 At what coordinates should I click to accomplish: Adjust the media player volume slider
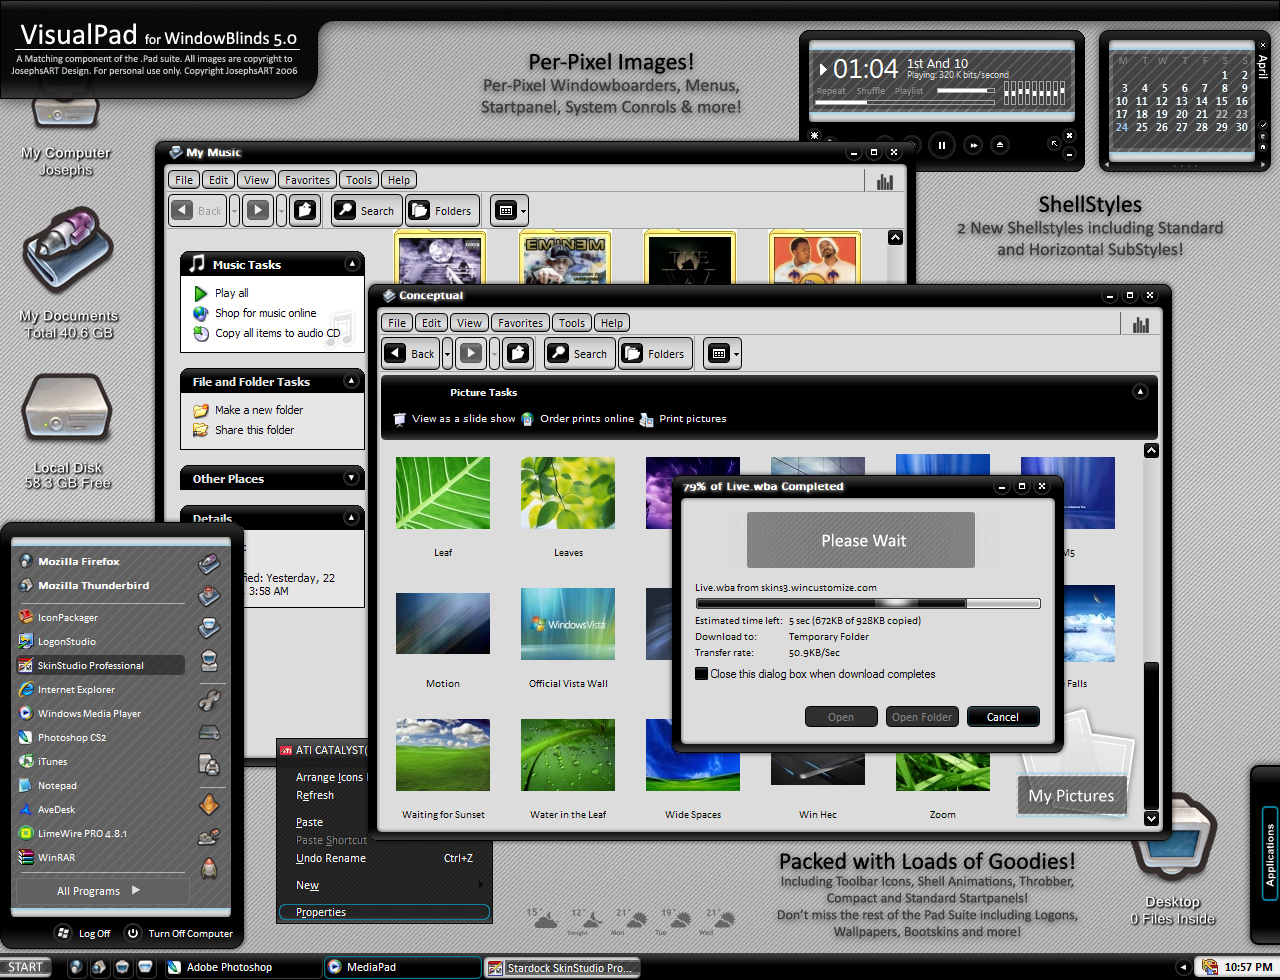[x=965, y=91]
